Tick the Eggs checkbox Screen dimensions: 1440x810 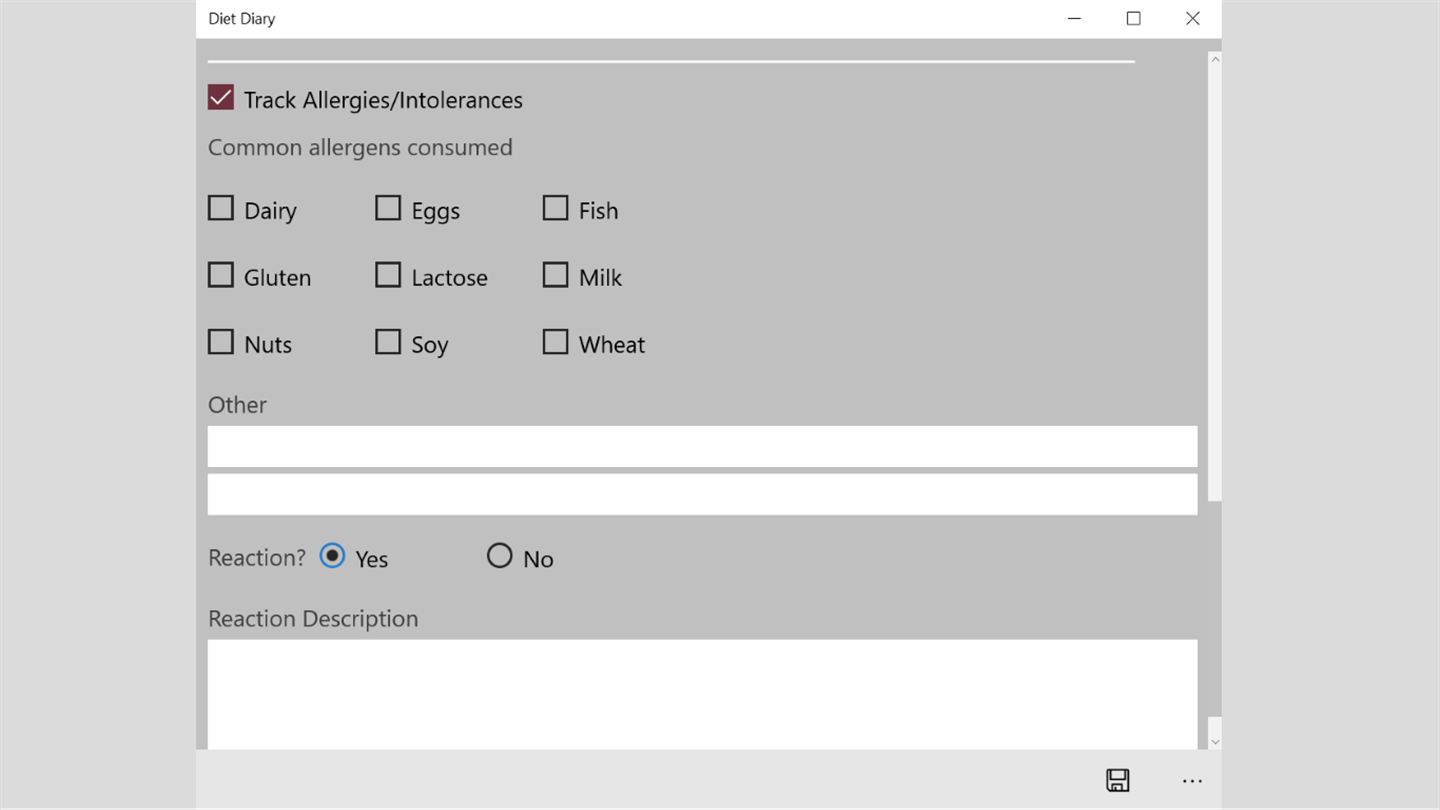(388, 208)
